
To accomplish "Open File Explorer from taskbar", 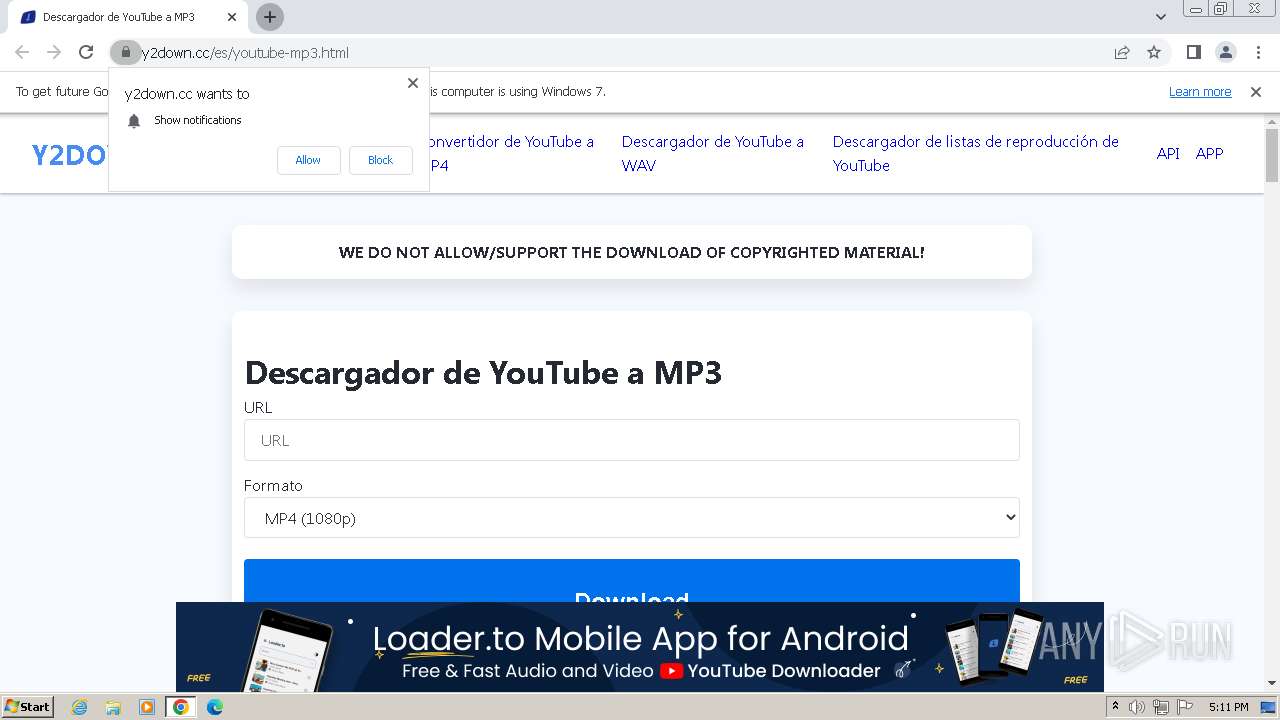I will click(113, 707).
